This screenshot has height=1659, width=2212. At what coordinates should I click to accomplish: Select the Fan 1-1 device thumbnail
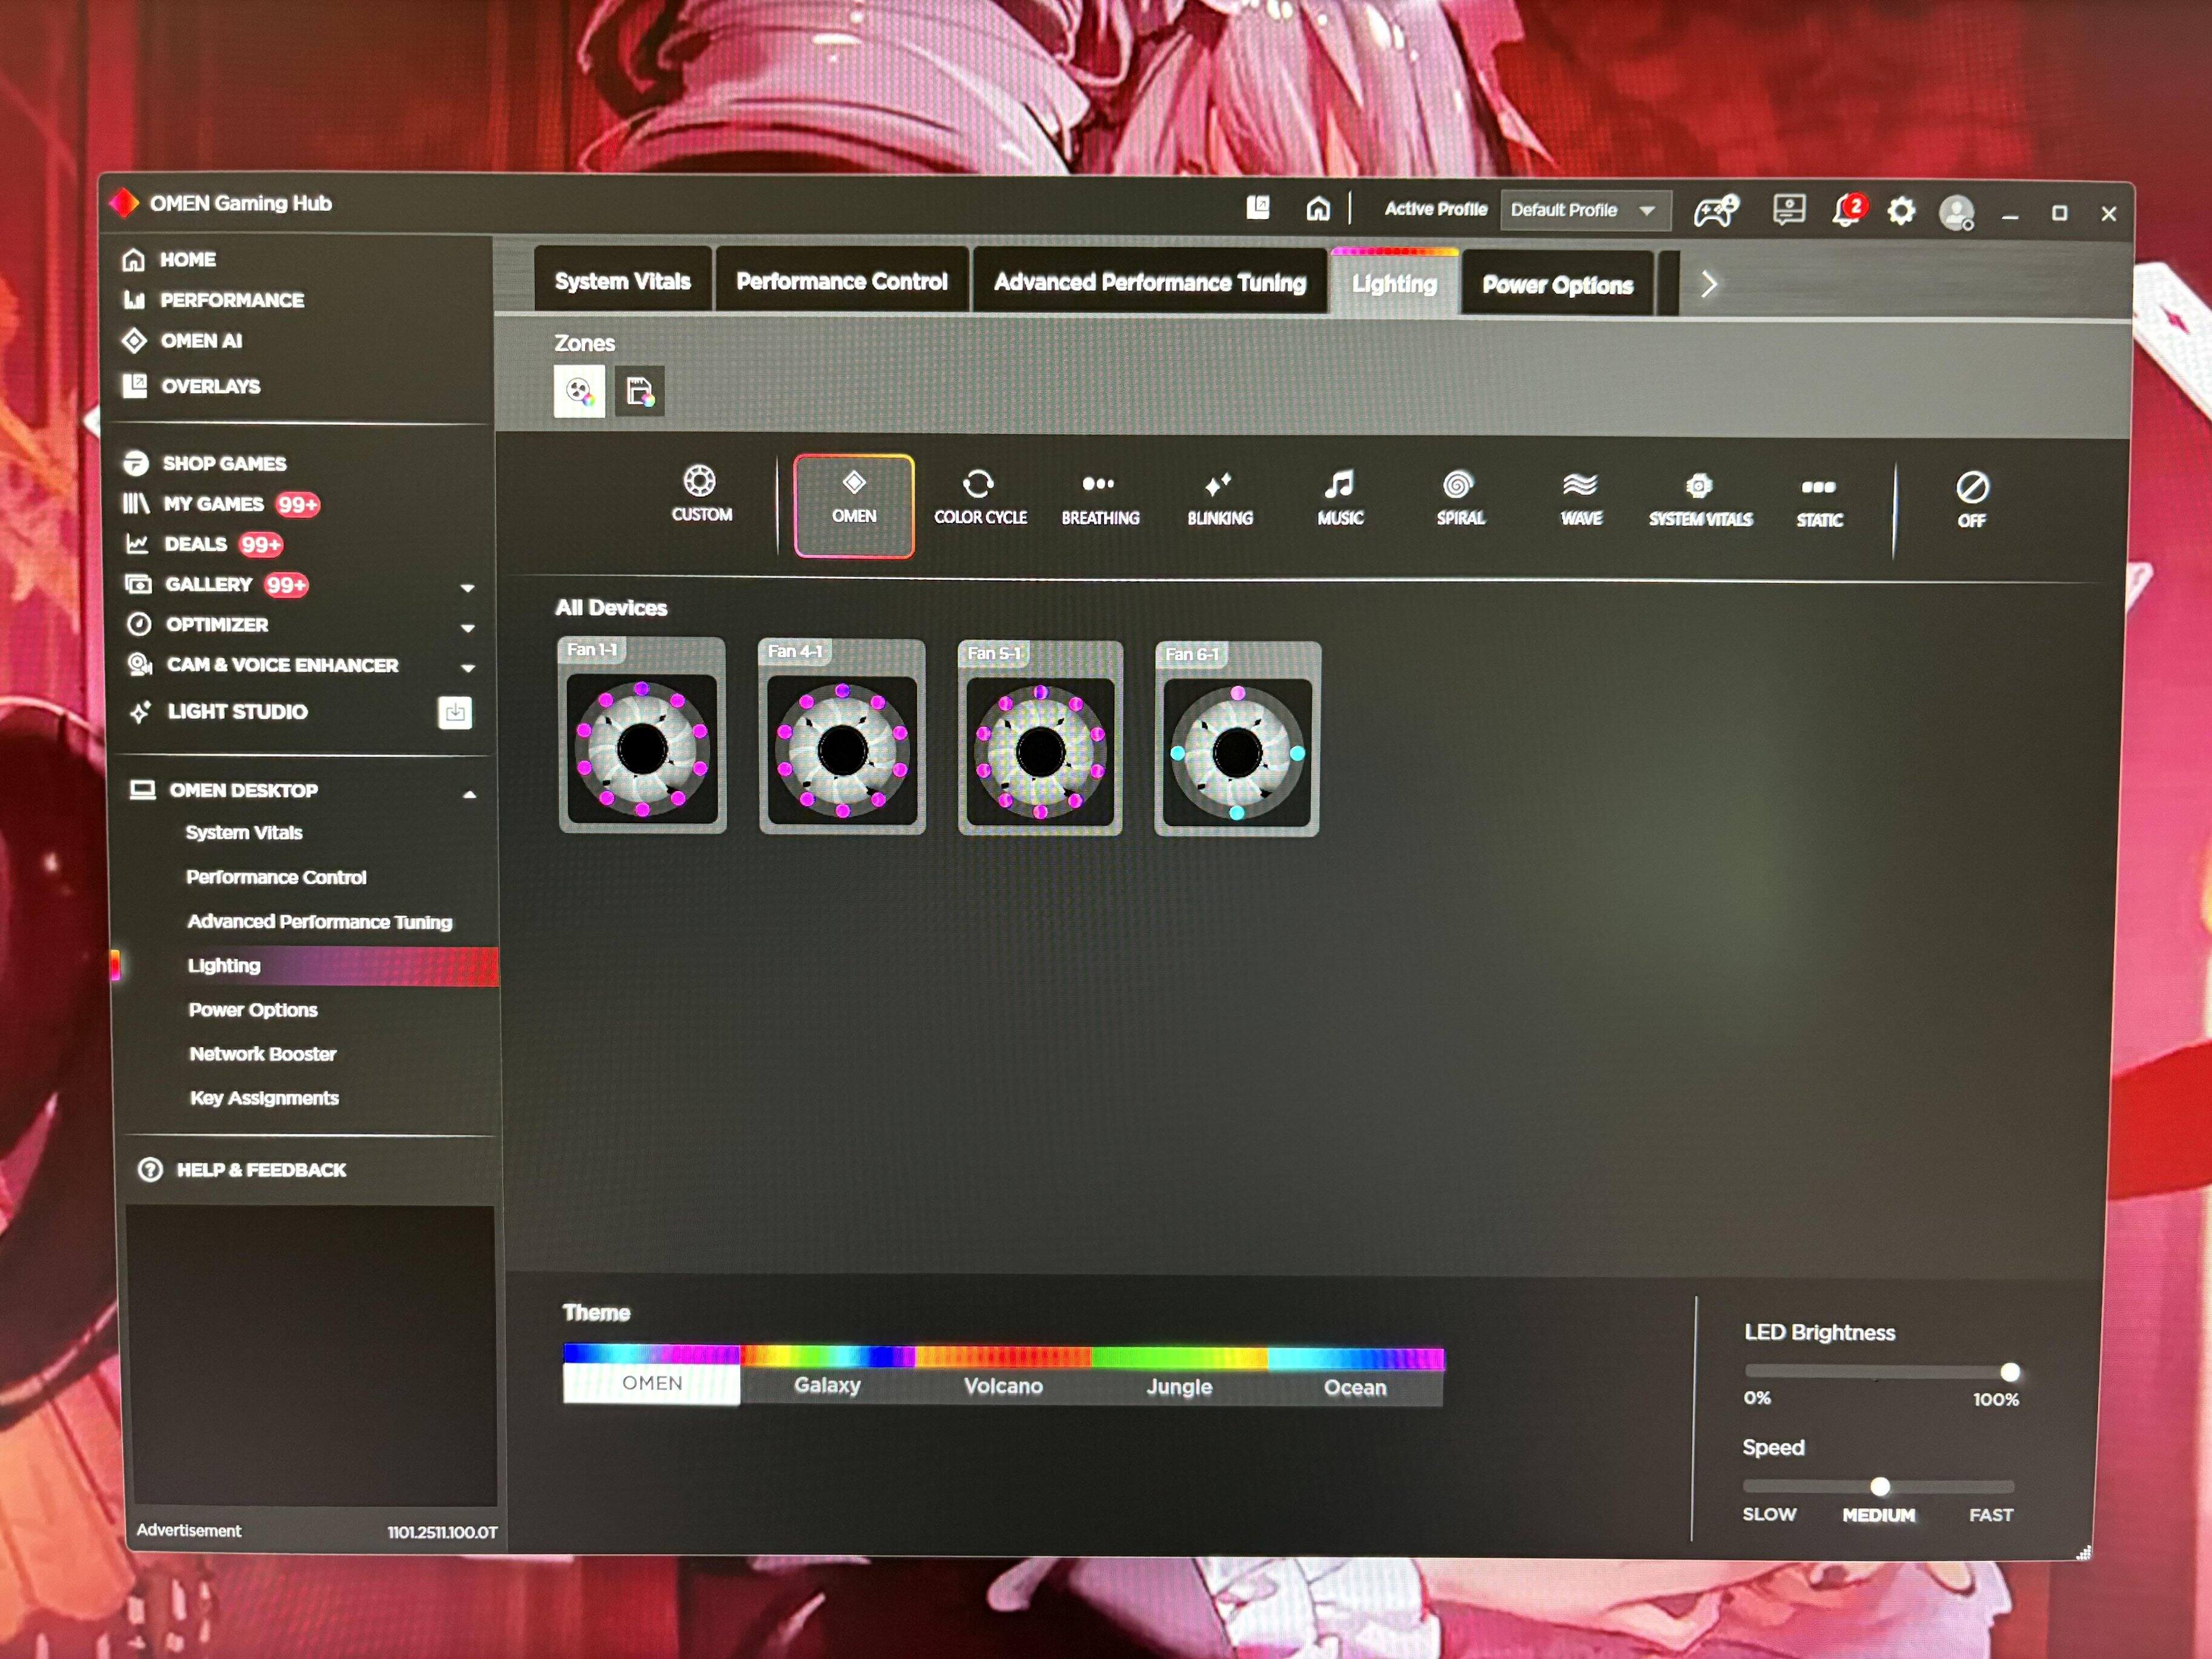point(642,735)
